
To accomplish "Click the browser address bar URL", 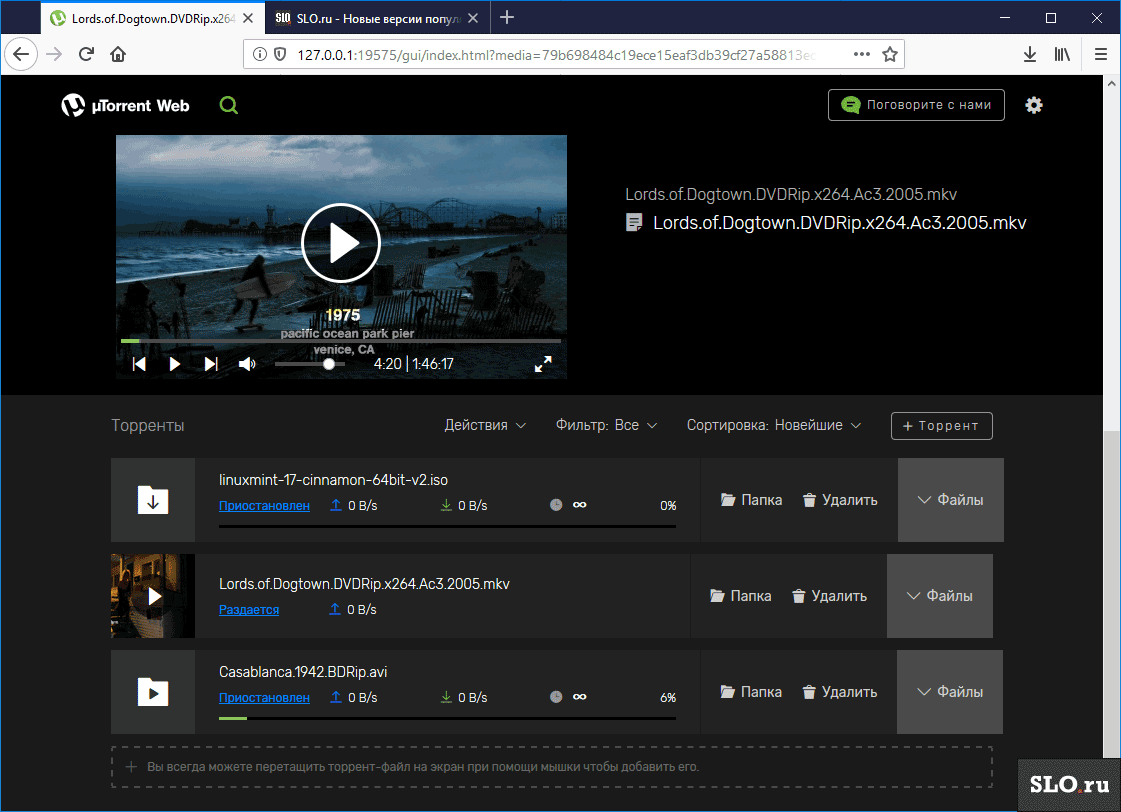I will tap(557, 55).
